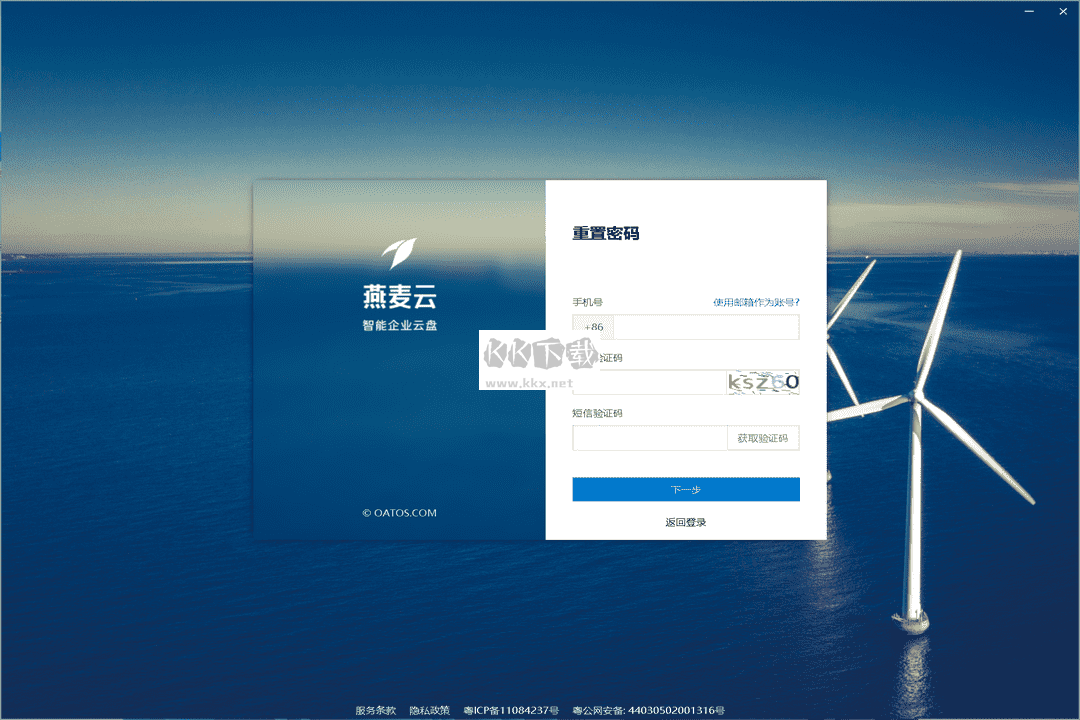This screenshot has width=1080, height=720.
Task: Close the application window
Action: coord(1062,11)
